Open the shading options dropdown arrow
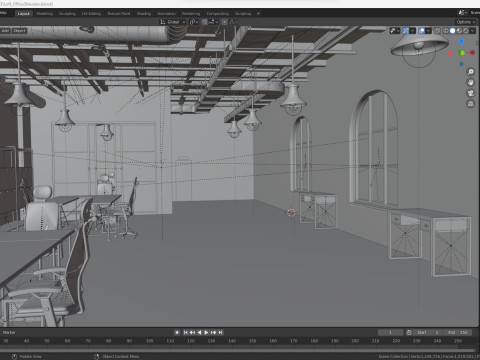The width and height of the screenshot is (480, 360). (x=473, y=31)
